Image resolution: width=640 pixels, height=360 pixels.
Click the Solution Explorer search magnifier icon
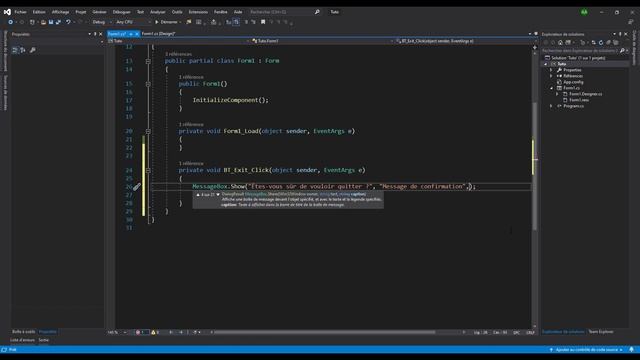click(x=622, y=51)
